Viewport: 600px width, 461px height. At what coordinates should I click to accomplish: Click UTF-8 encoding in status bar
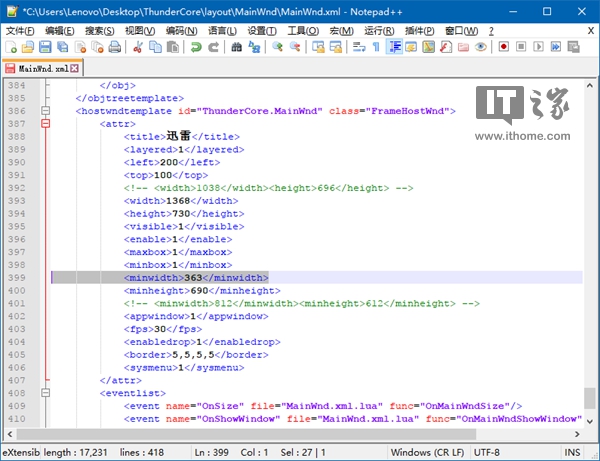(x=487, y=453)
